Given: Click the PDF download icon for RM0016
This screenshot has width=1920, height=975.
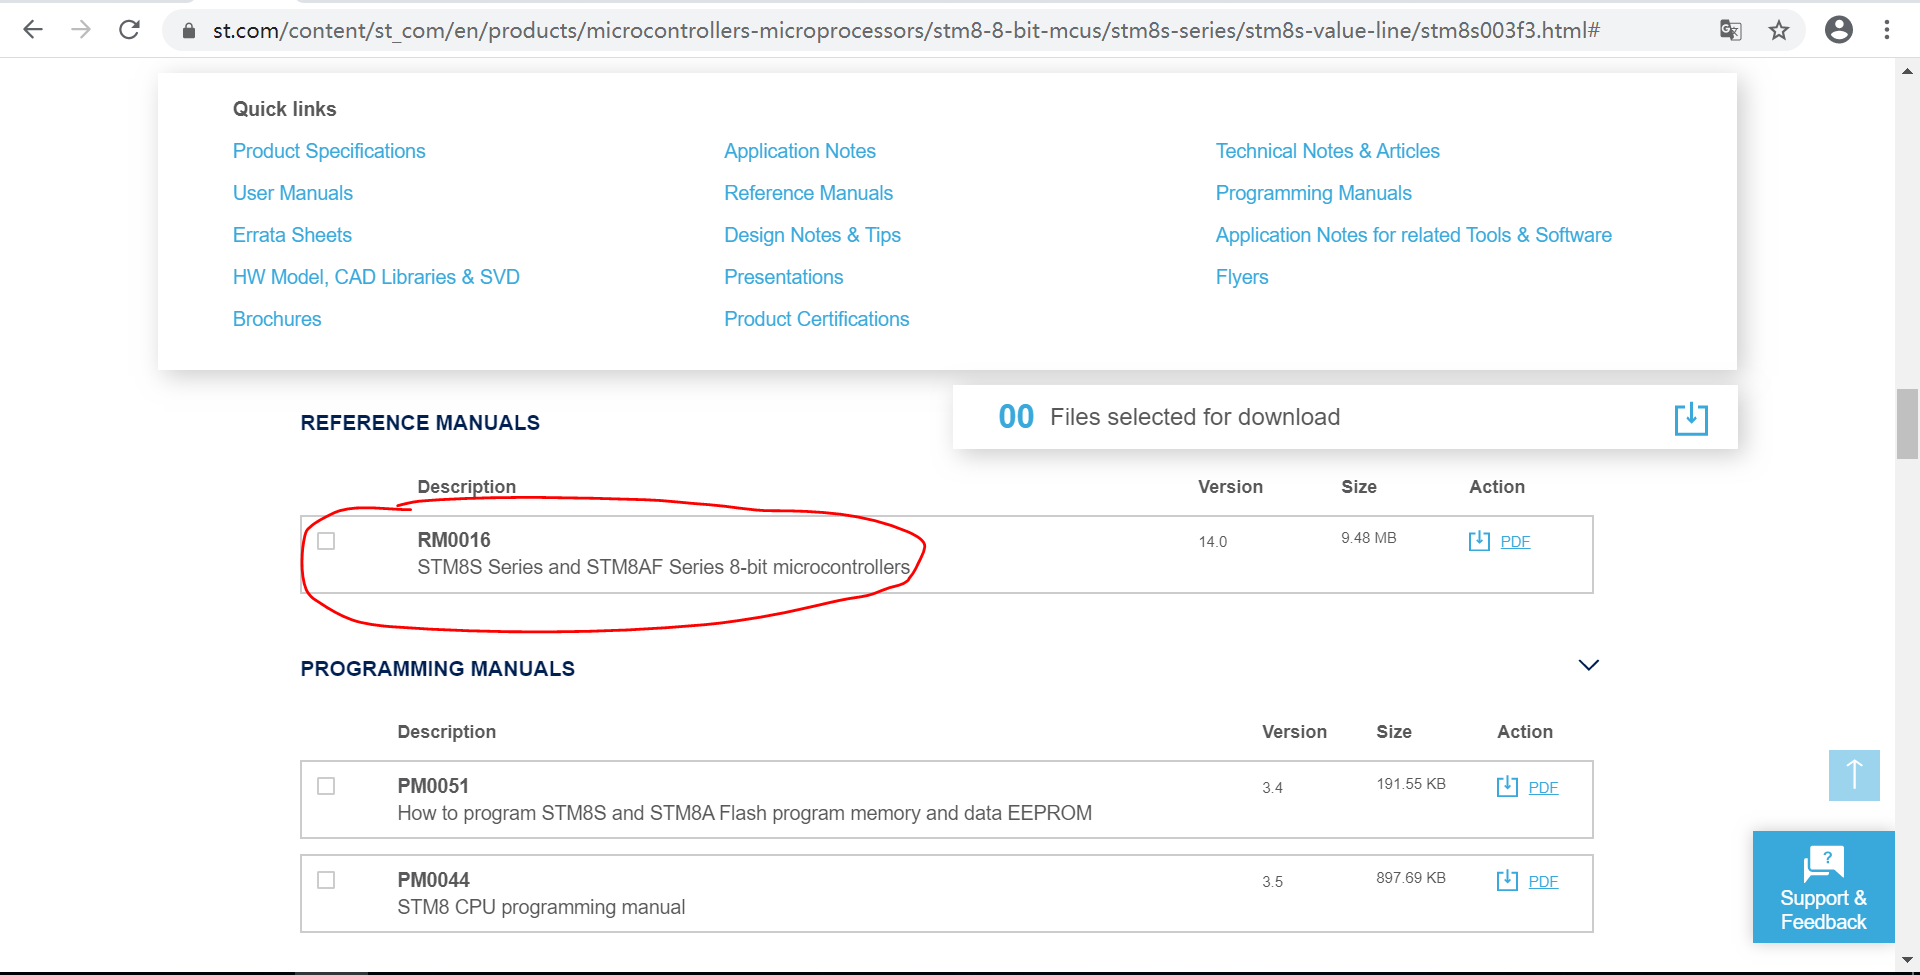Looking at the screenshot, I should [x=1480, y=540].
